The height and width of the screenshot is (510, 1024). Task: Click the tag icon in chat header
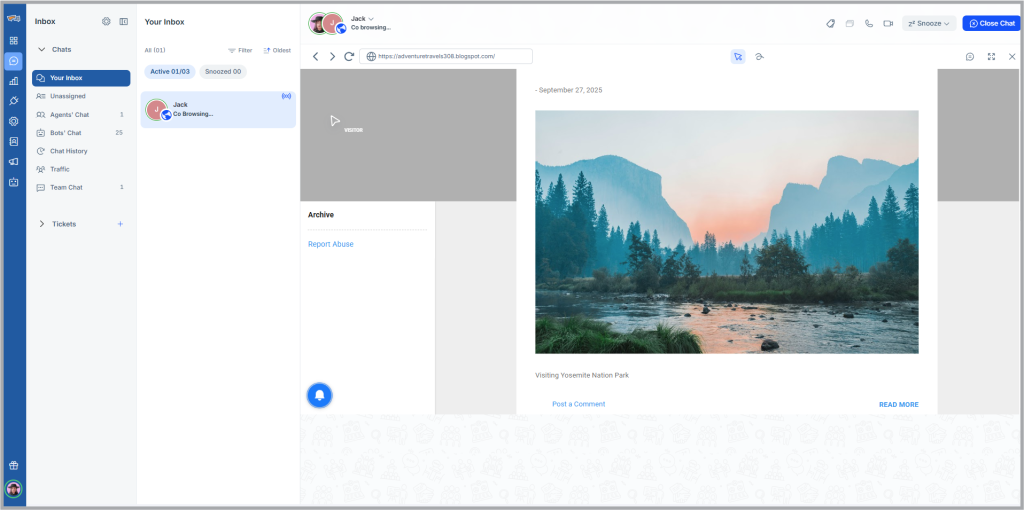831,23
